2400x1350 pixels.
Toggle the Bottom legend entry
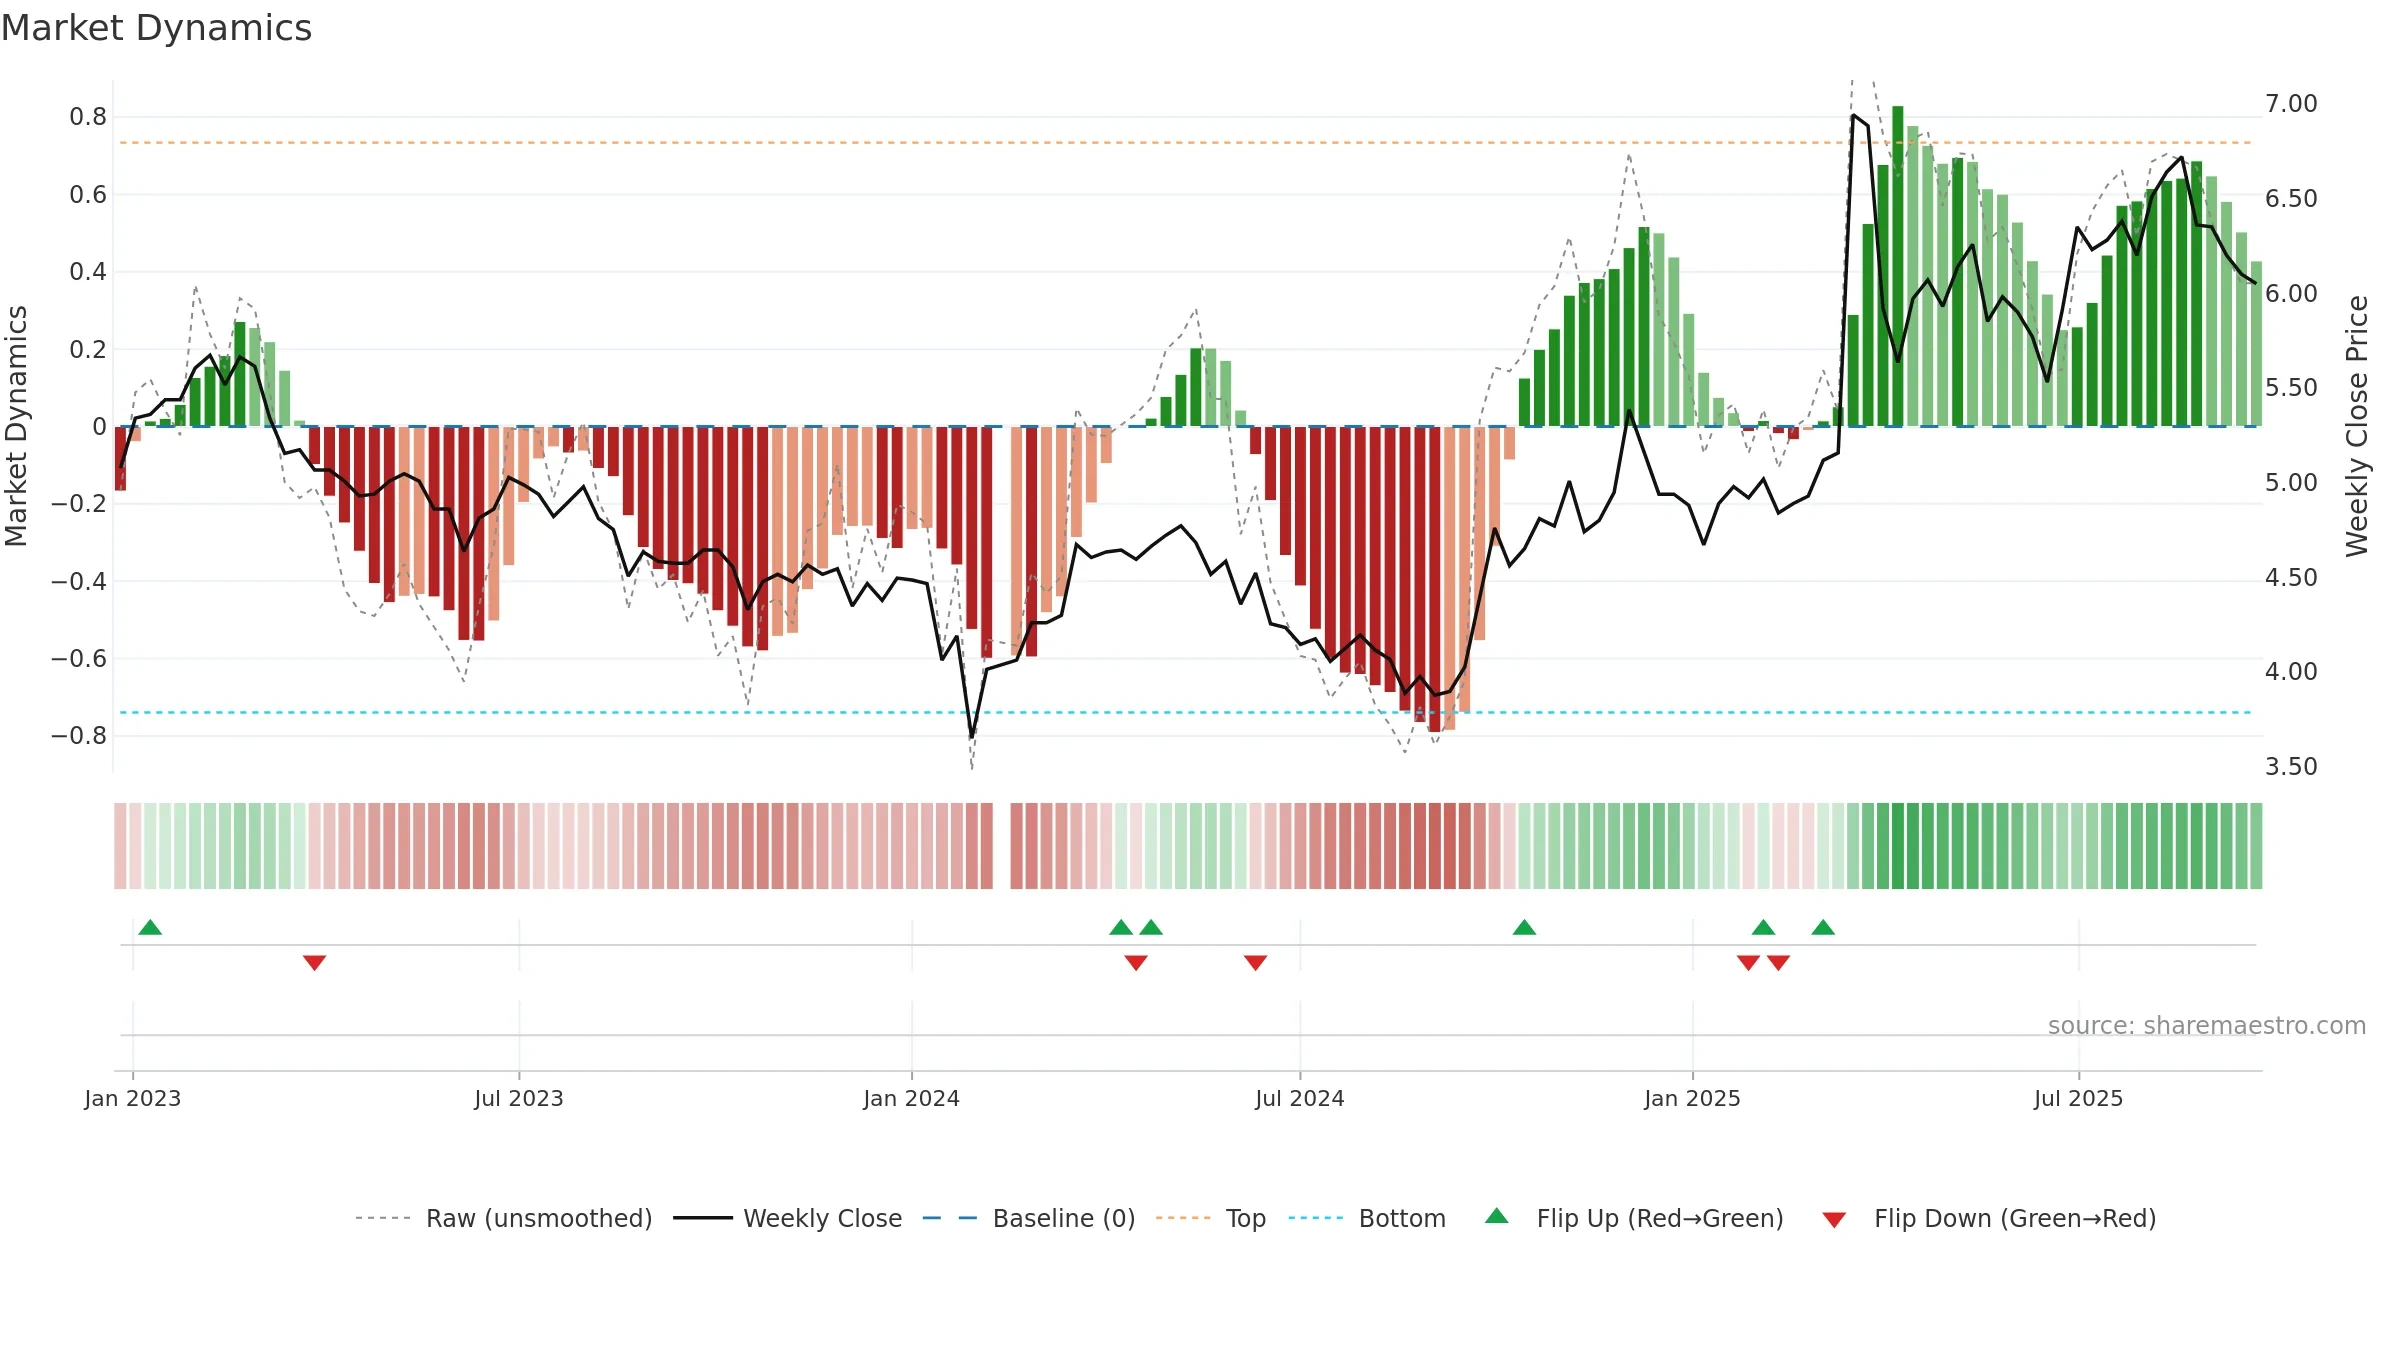1367,1218
